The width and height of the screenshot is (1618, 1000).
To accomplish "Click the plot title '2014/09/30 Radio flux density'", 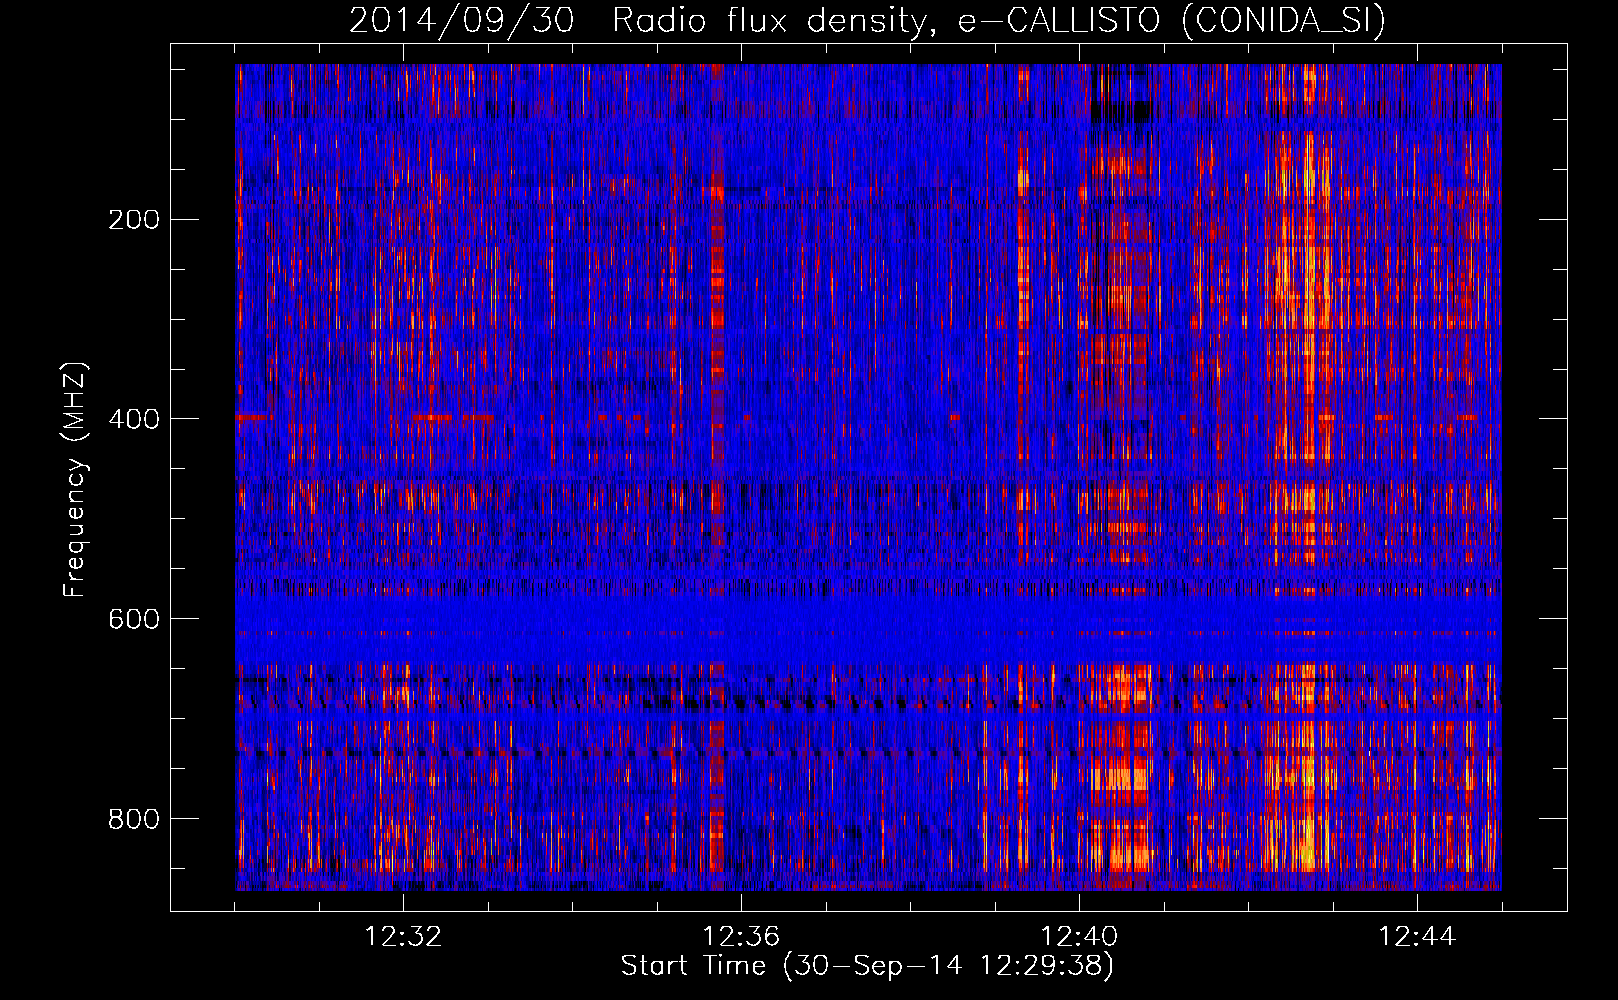I will [x=868, y=20].
